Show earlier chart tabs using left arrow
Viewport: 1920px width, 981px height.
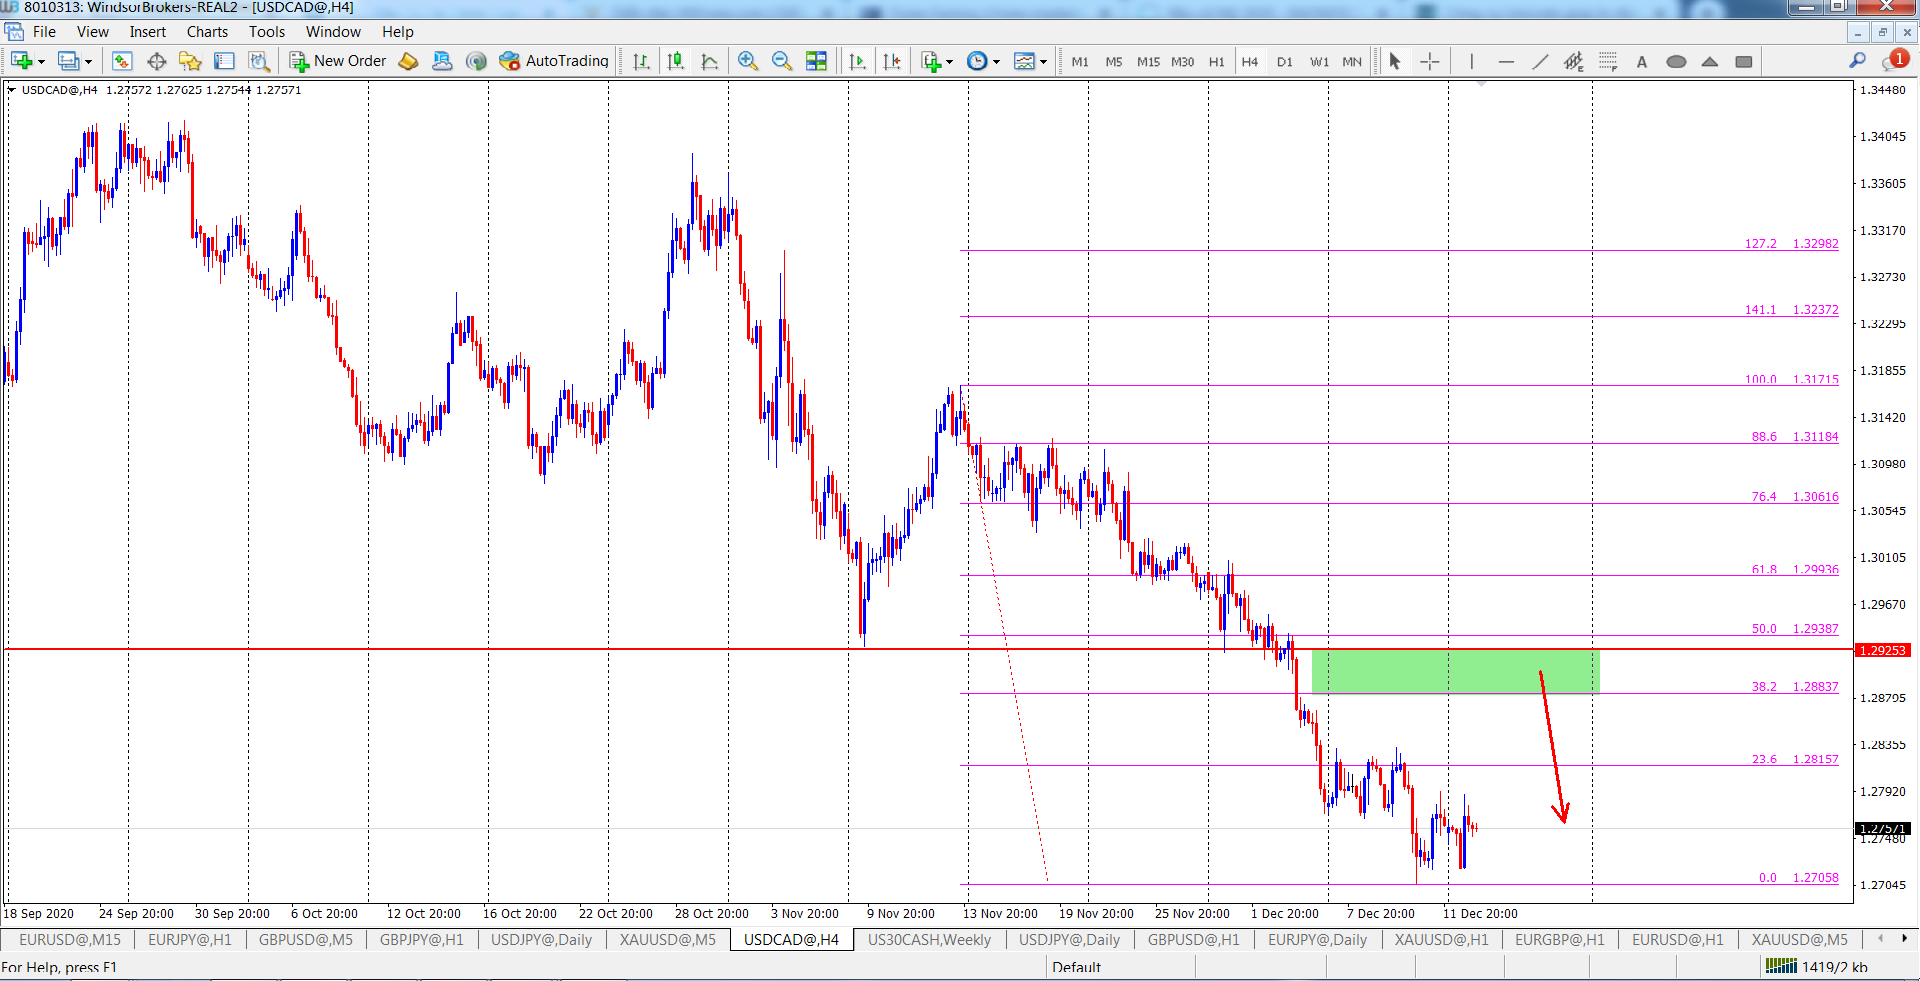[x=1881, y=938]
